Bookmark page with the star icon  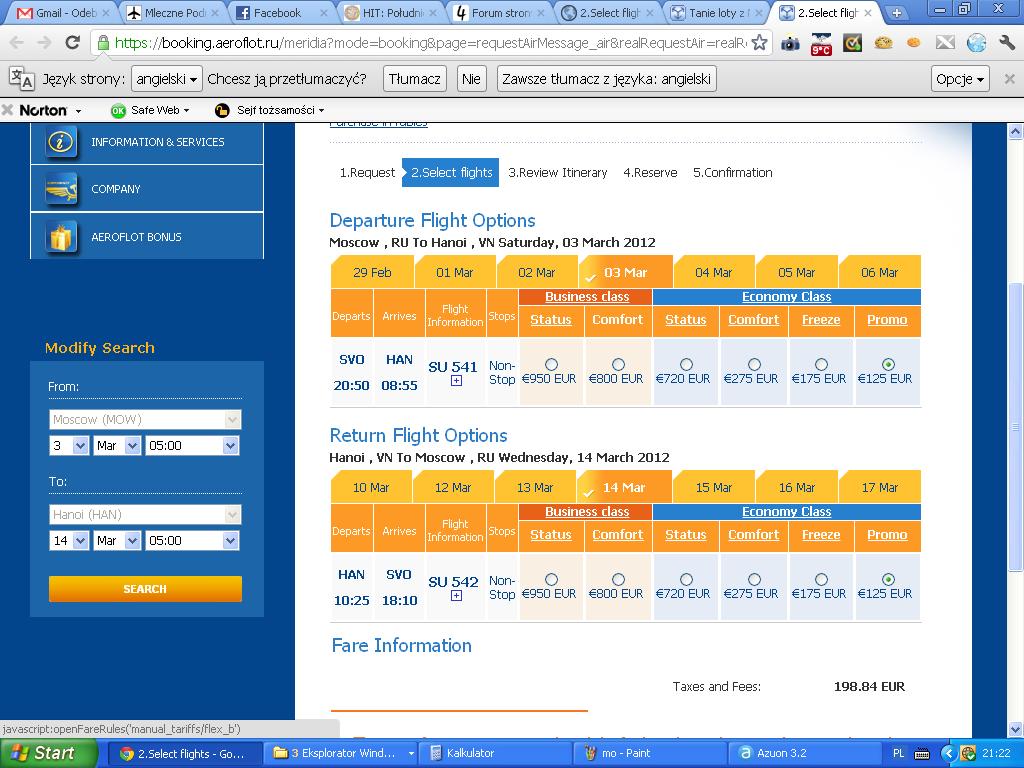point(759,43)
